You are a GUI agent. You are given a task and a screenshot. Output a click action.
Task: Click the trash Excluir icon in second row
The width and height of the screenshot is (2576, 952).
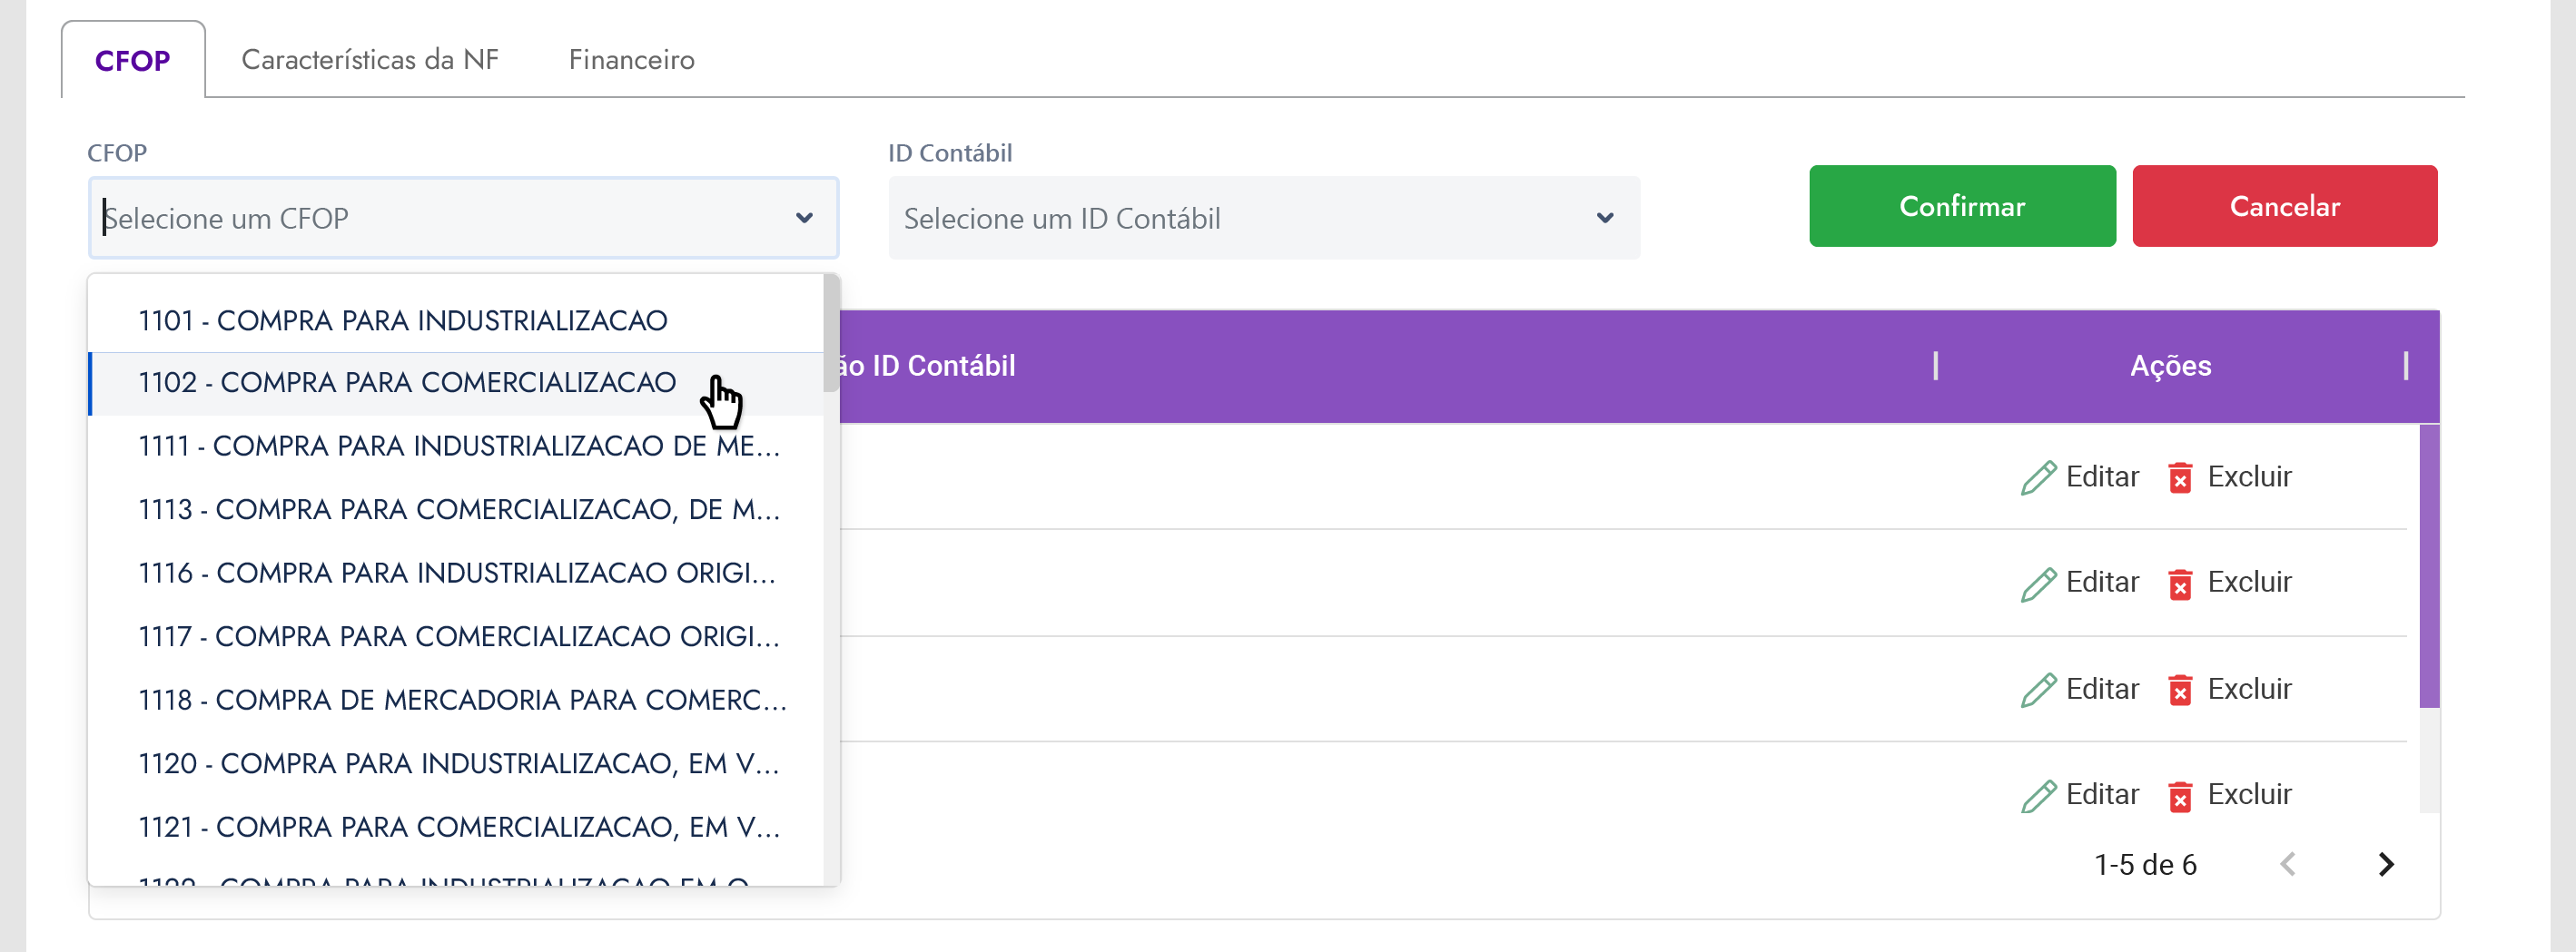2180,583
